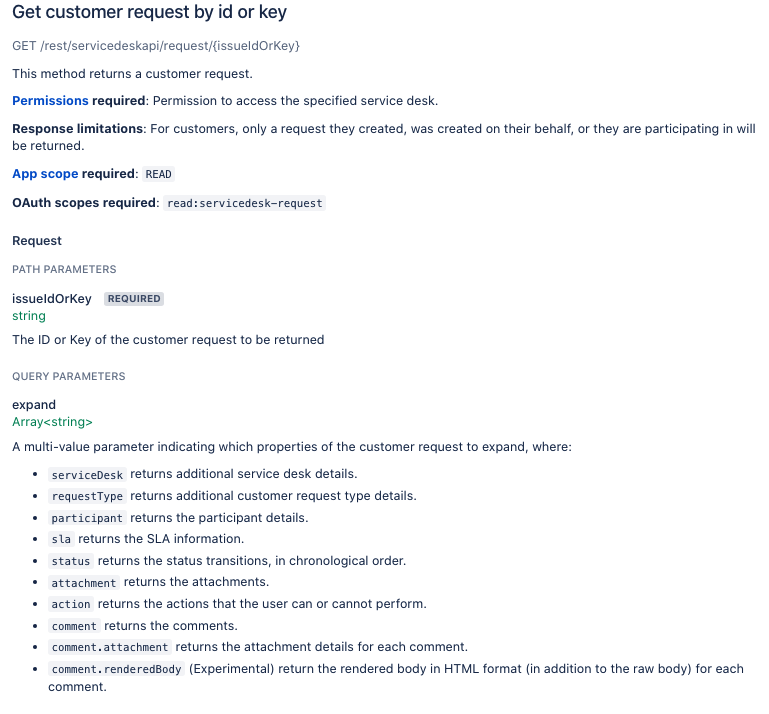Click the attachment code value

84,582
